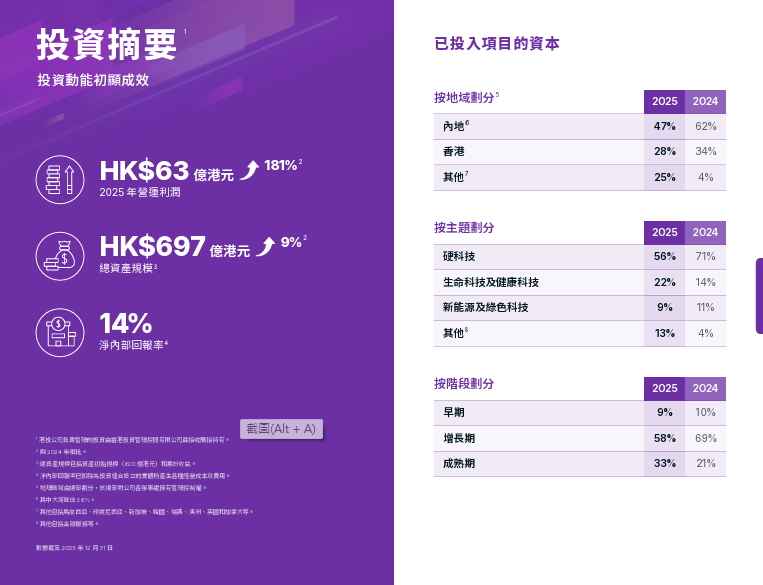Click the upward arrow before 181%
This screenshot has height=585, width=763.
coord(250,170)
